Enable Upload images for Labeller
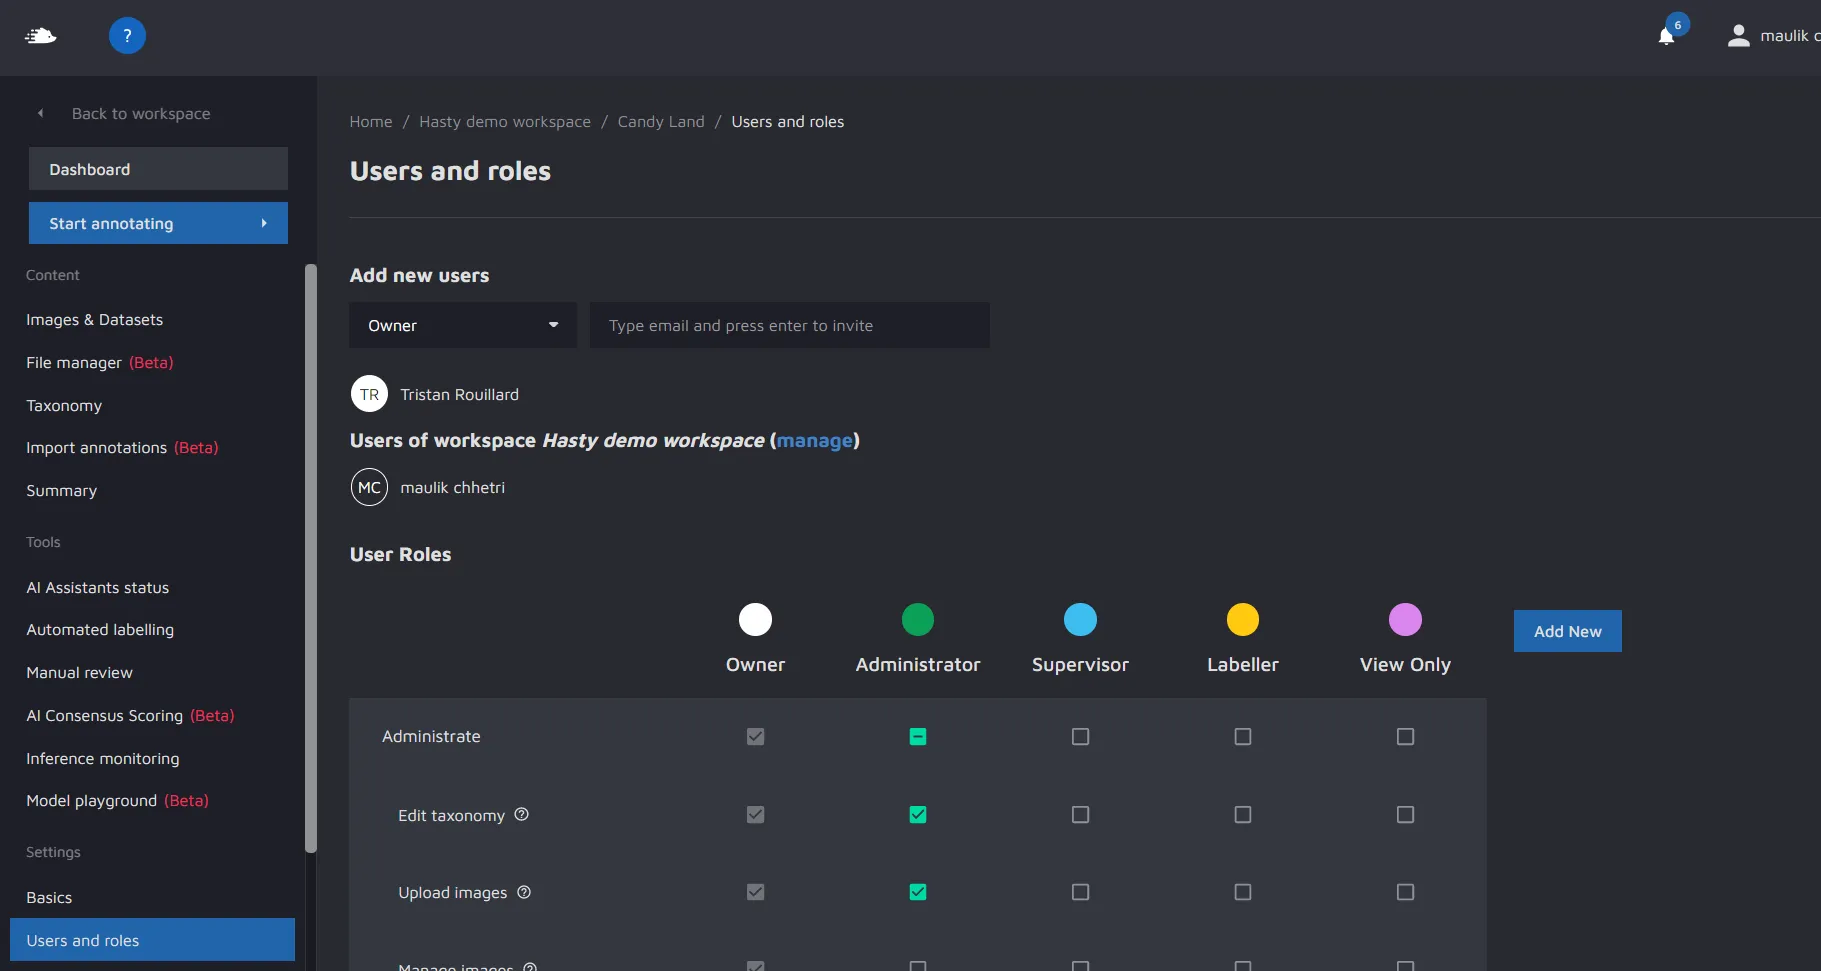 1242,892
